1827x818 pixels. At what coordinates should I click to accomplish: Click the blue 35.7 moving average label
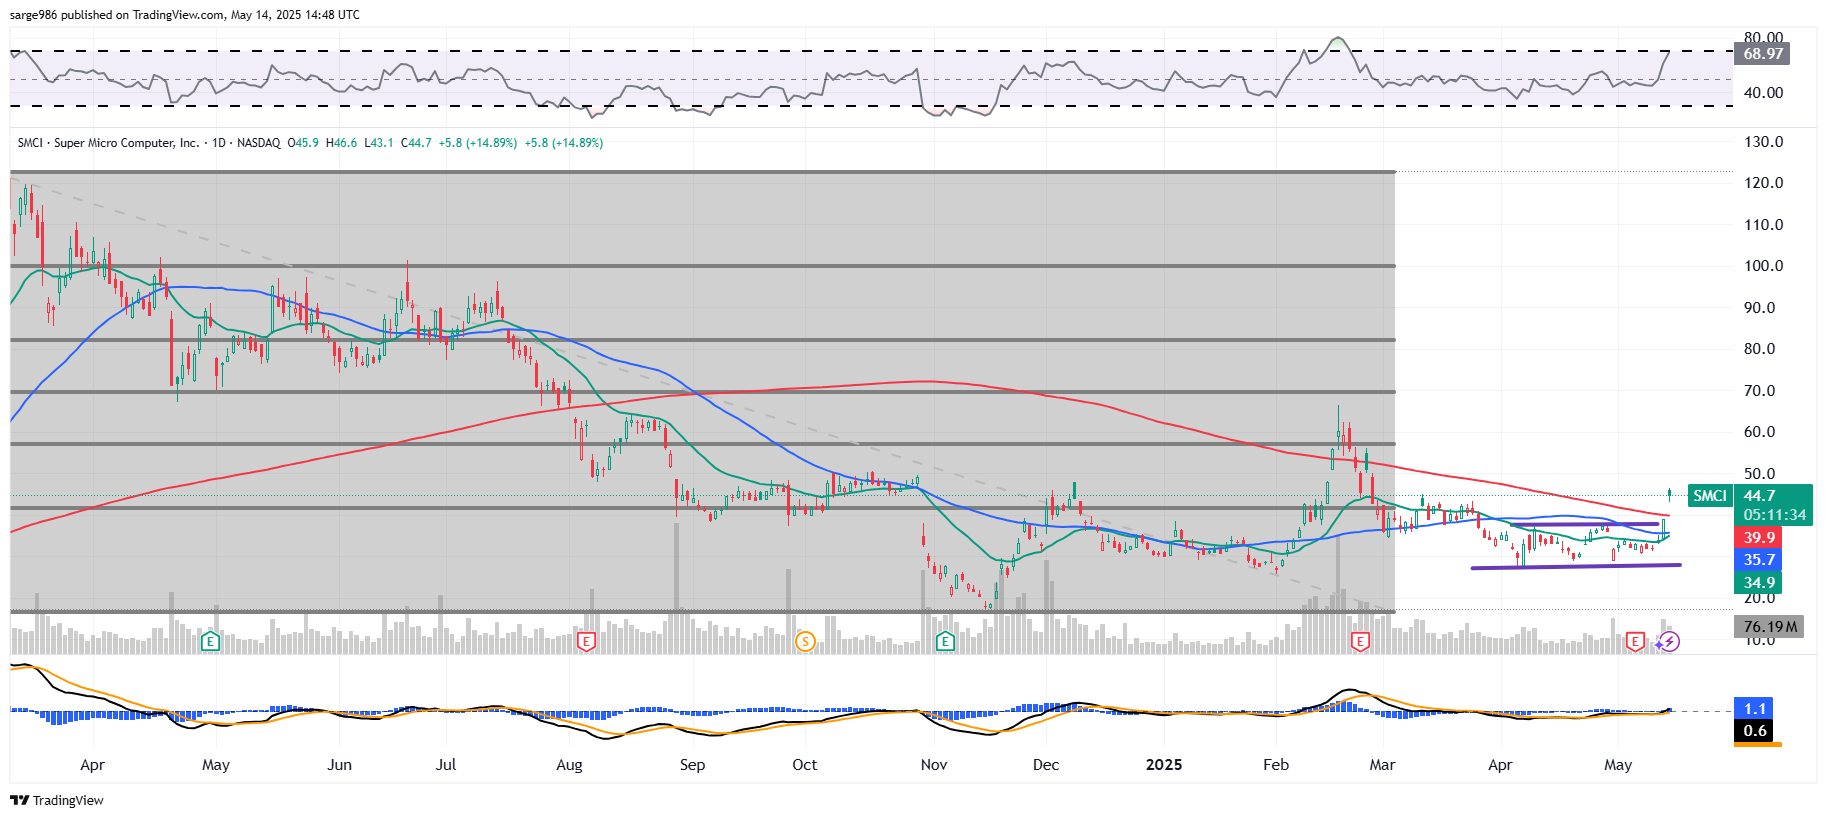click(x=1759, y=560)
